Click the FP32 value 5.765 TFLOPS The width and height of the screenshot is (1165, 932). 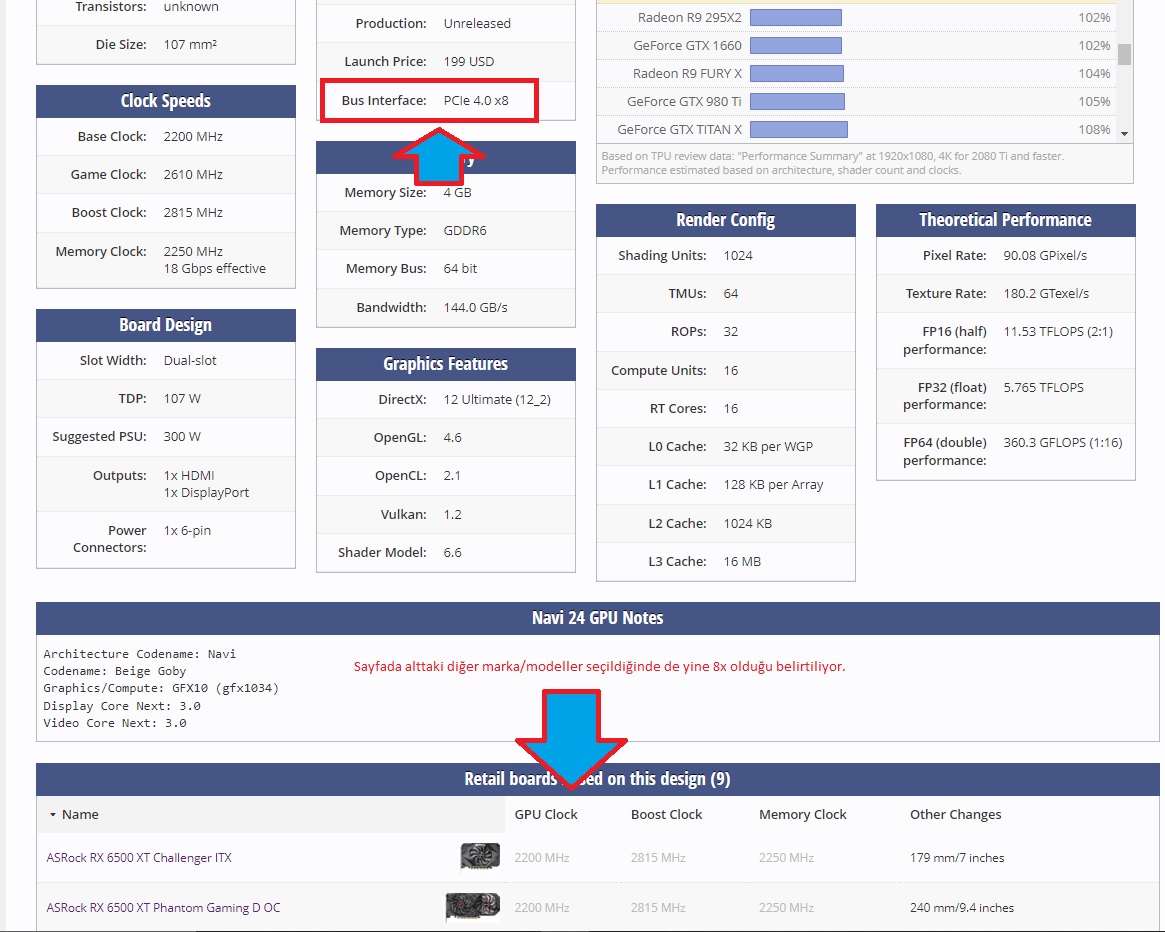click(x=1043, y=387)
